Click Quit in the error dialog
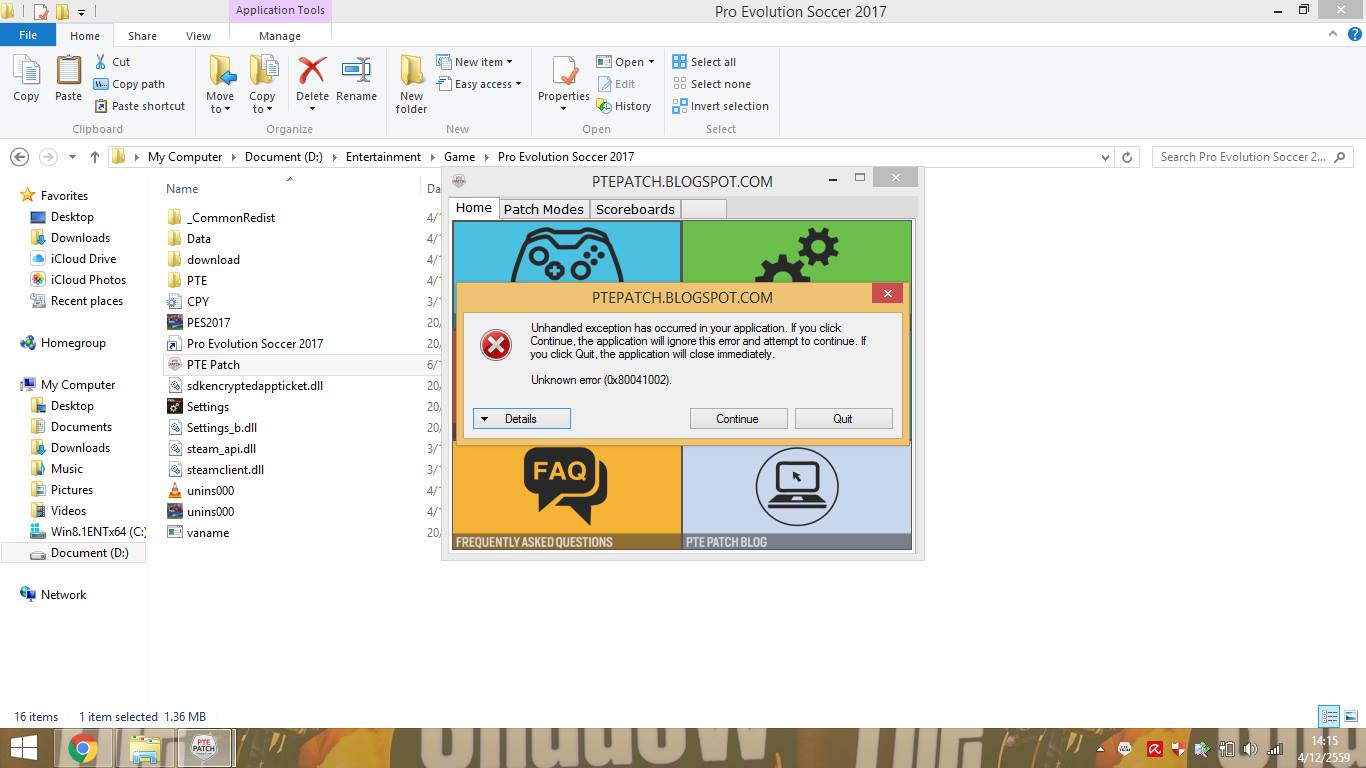This screenshot has height=768, width=1366. [843, 419]
